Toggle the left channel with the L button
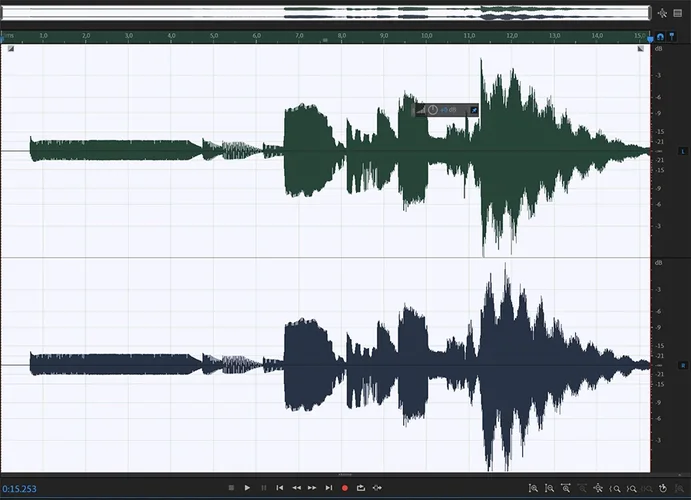The height and width of the screenshot is (500, 691). click(x=683, y=151)
